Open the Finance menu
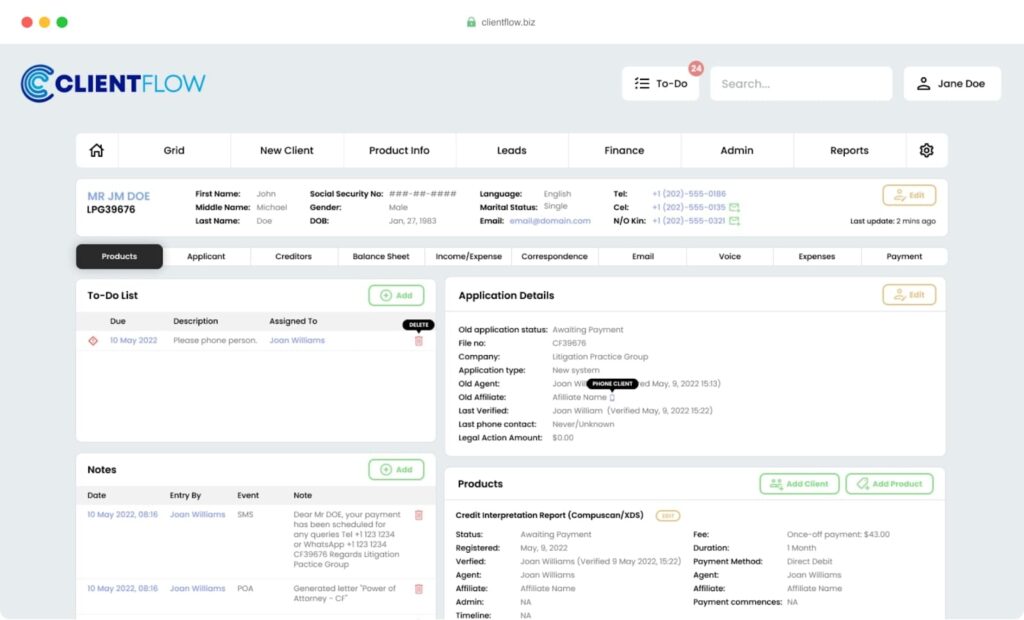 click(624, 150)
